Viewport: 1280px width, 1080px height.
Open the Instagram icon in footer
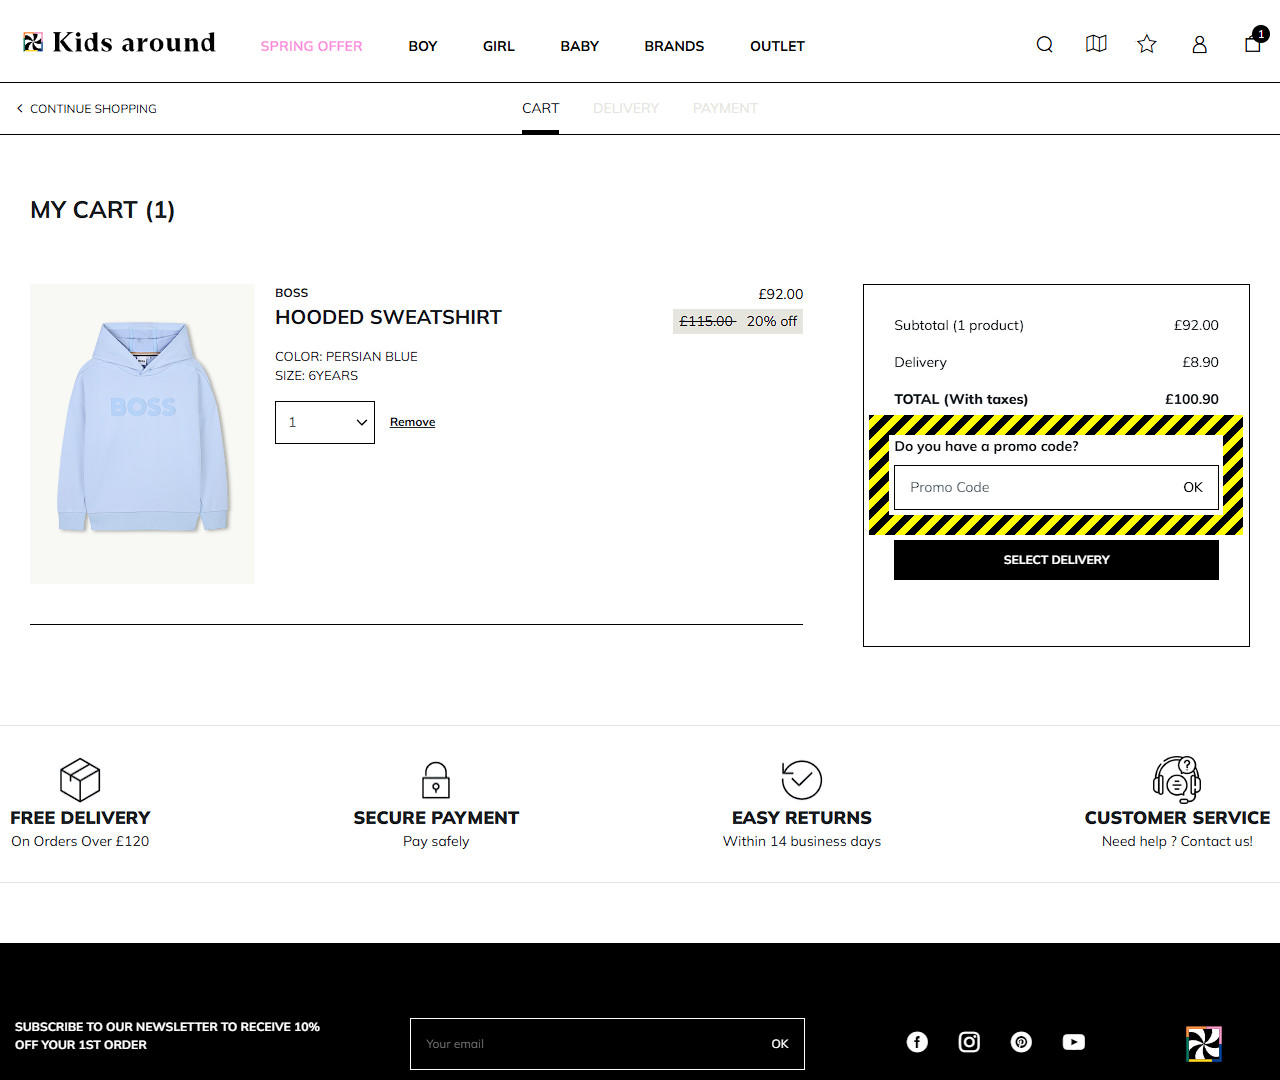pyautogui.click(x=969, y=1042)
